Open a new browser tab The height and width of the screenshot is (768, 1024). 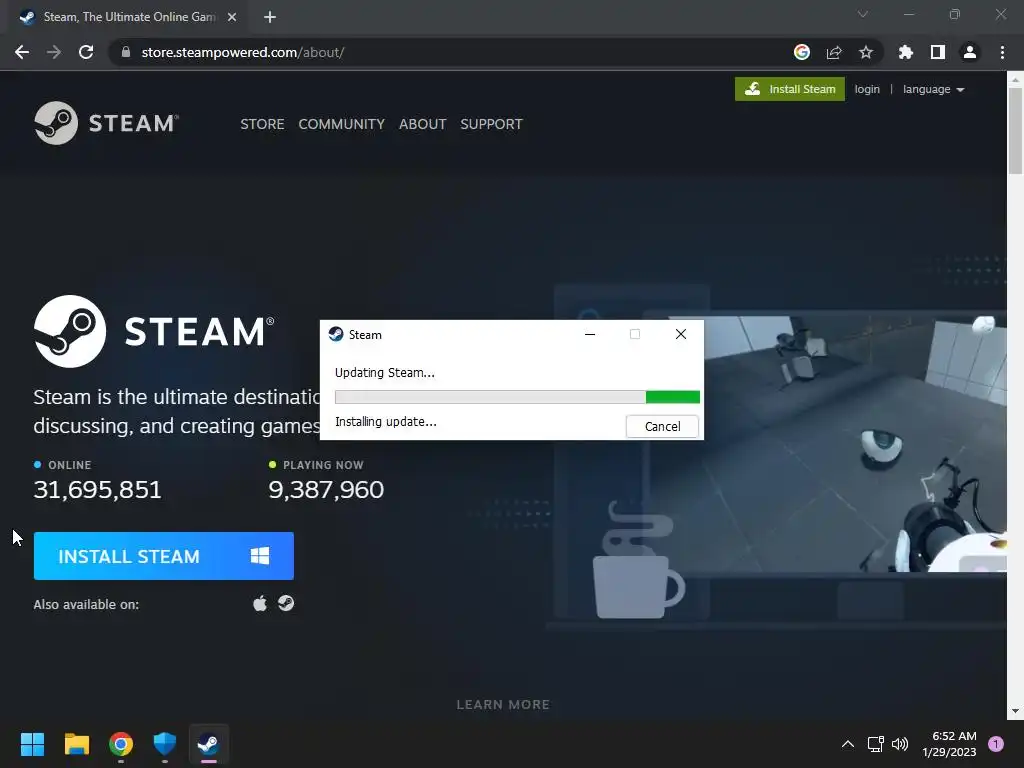tap(270, 17)
